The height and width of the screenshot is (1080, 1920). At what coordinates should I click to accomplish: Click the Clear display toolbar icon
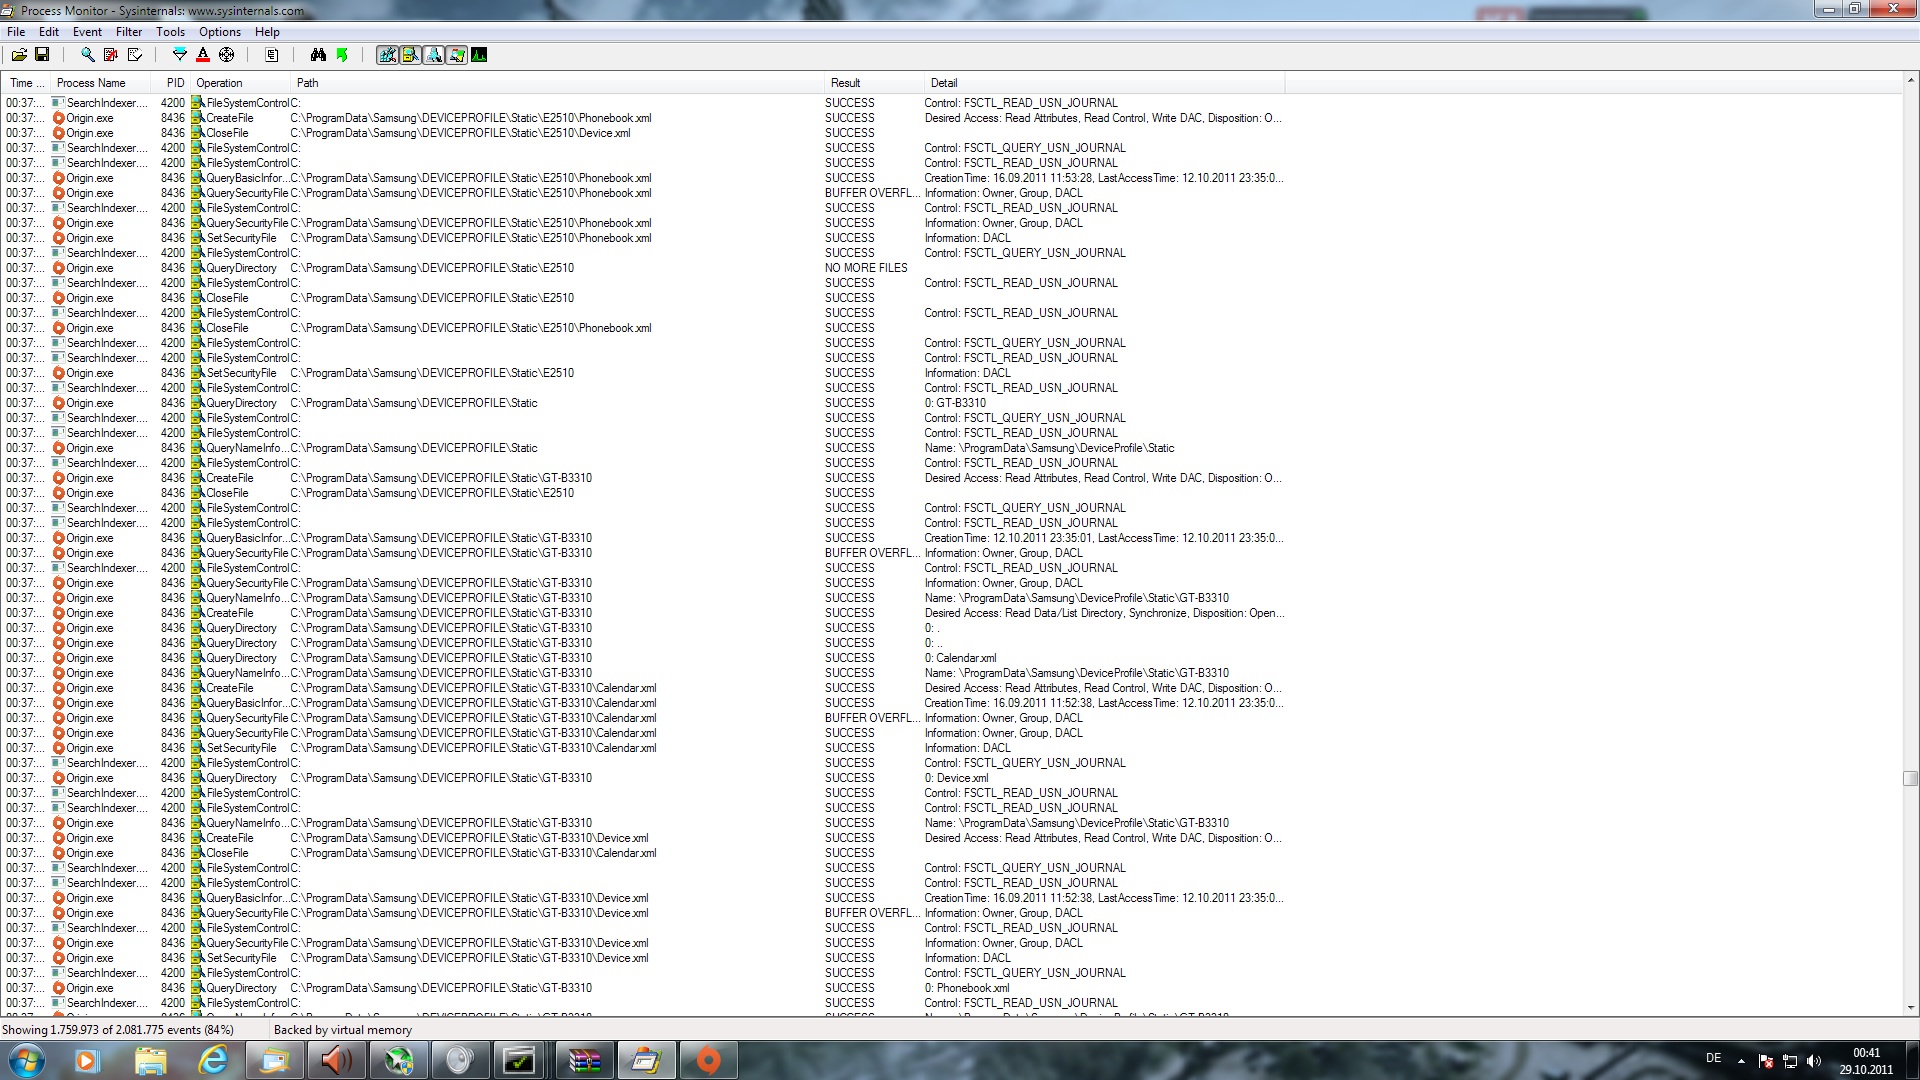[x=135, y=55]
